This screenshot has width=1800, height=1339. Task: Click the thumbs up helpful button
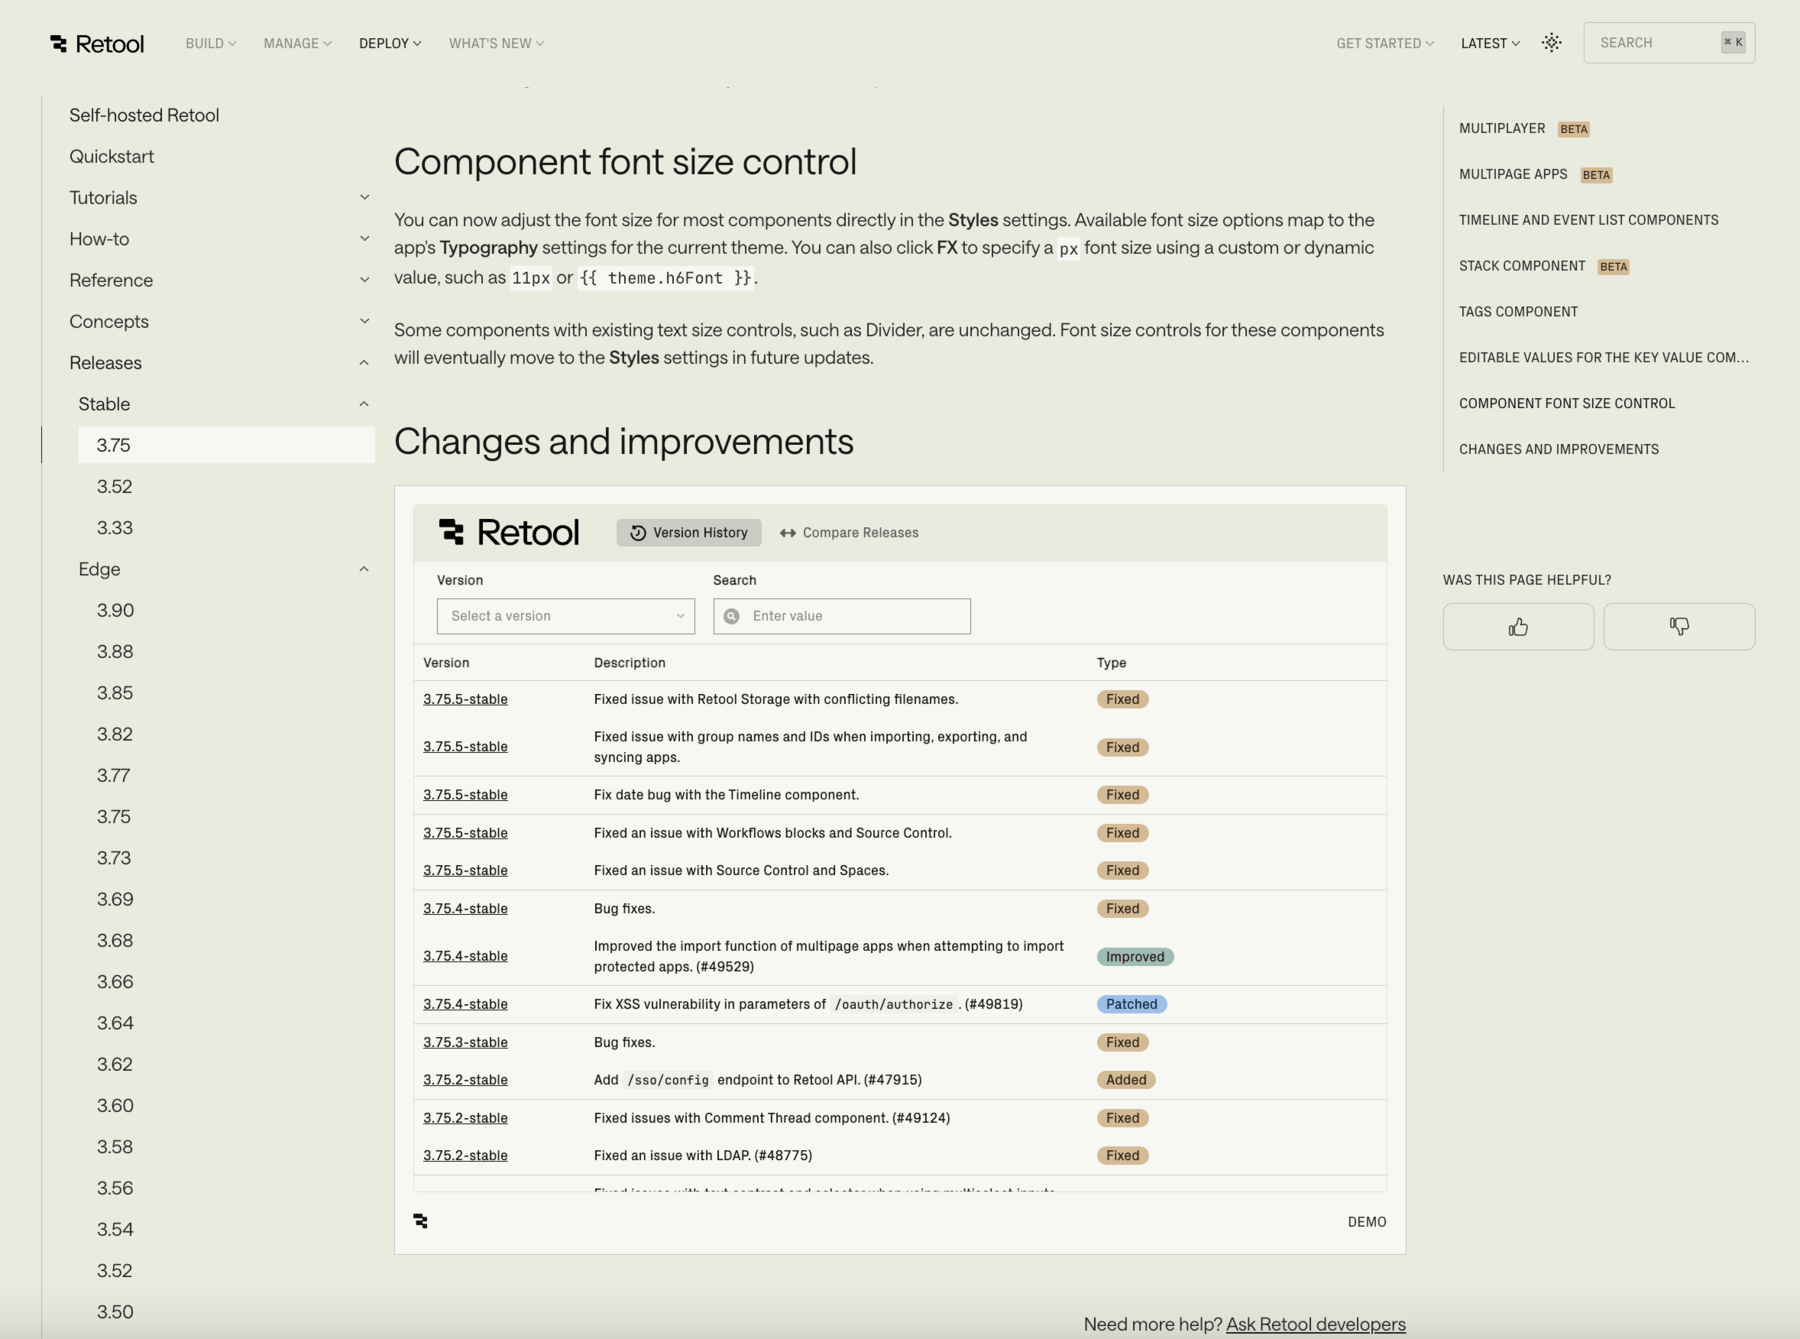[x=1518, y=627]
